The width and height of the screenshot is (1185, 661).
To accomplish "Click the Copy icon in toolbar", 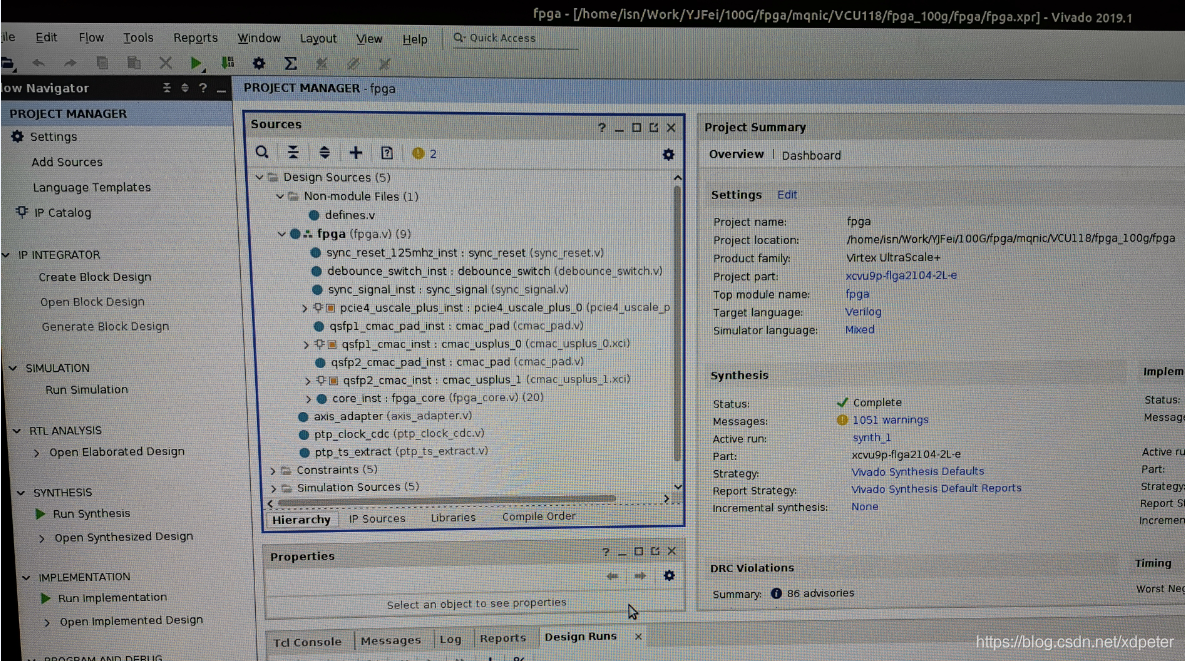I will 102,63.
